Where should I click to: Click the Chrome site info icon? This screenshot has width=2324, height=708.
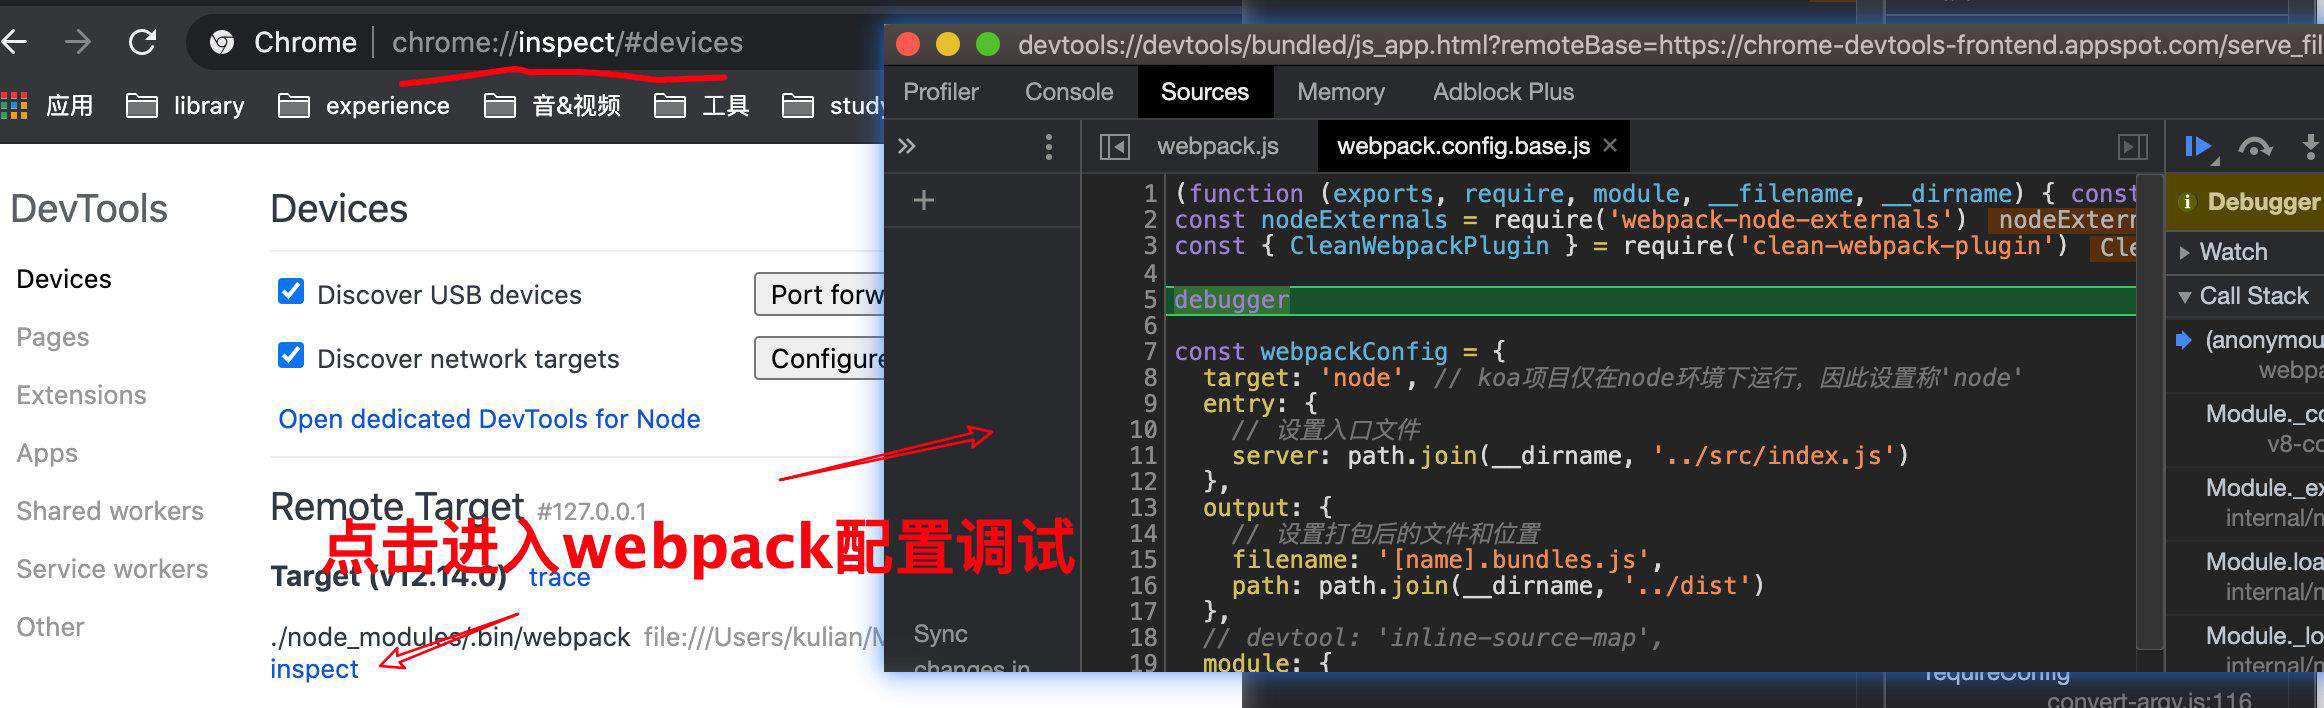(x=222, y=42)
